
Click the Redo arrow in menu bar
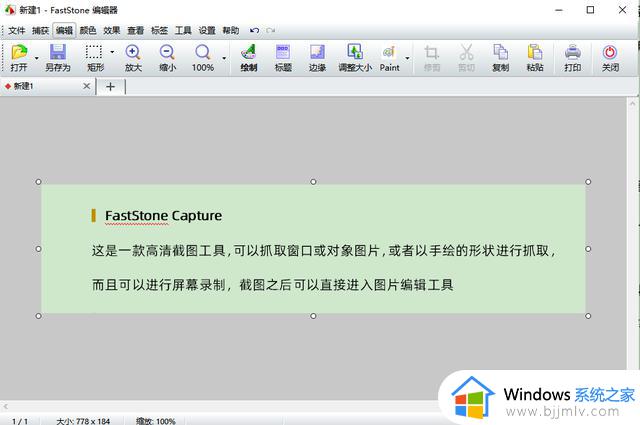pyautogui.click(x=270, y=30)
